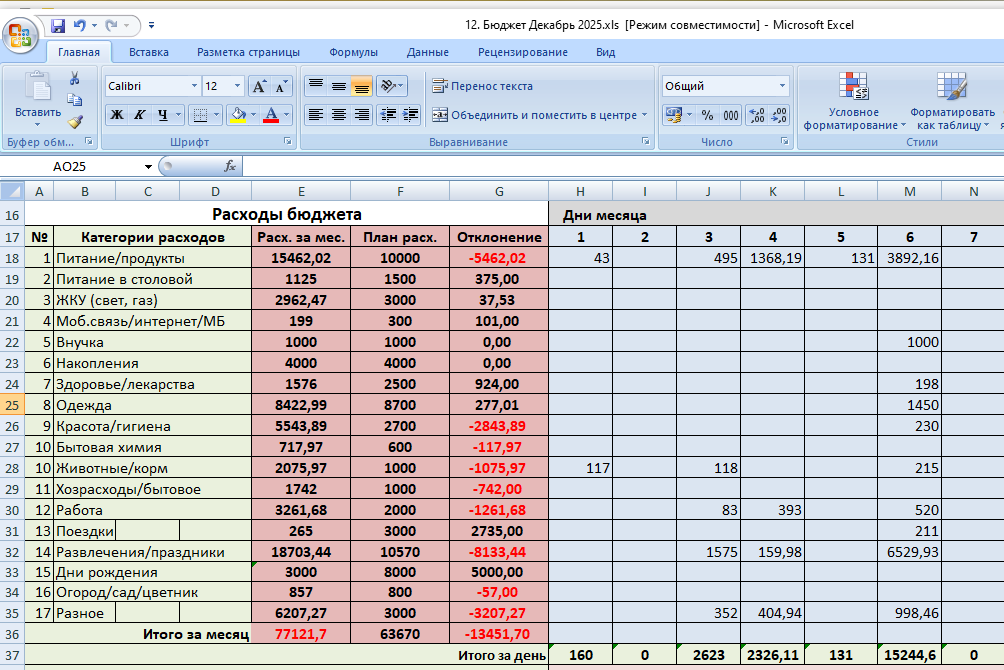Align text left
Screen dimensions: 1004x670
[x=316, y=115]
